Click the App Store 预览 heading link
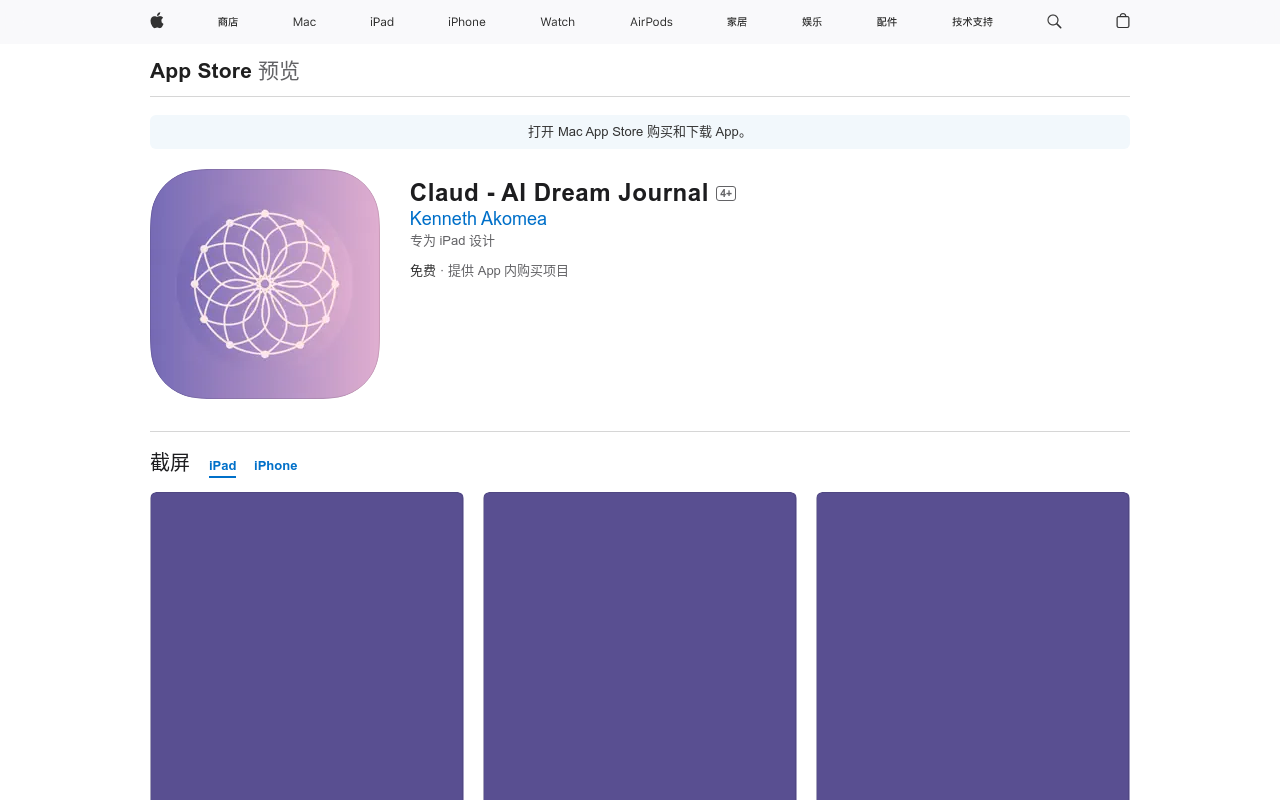 point(225,71)
